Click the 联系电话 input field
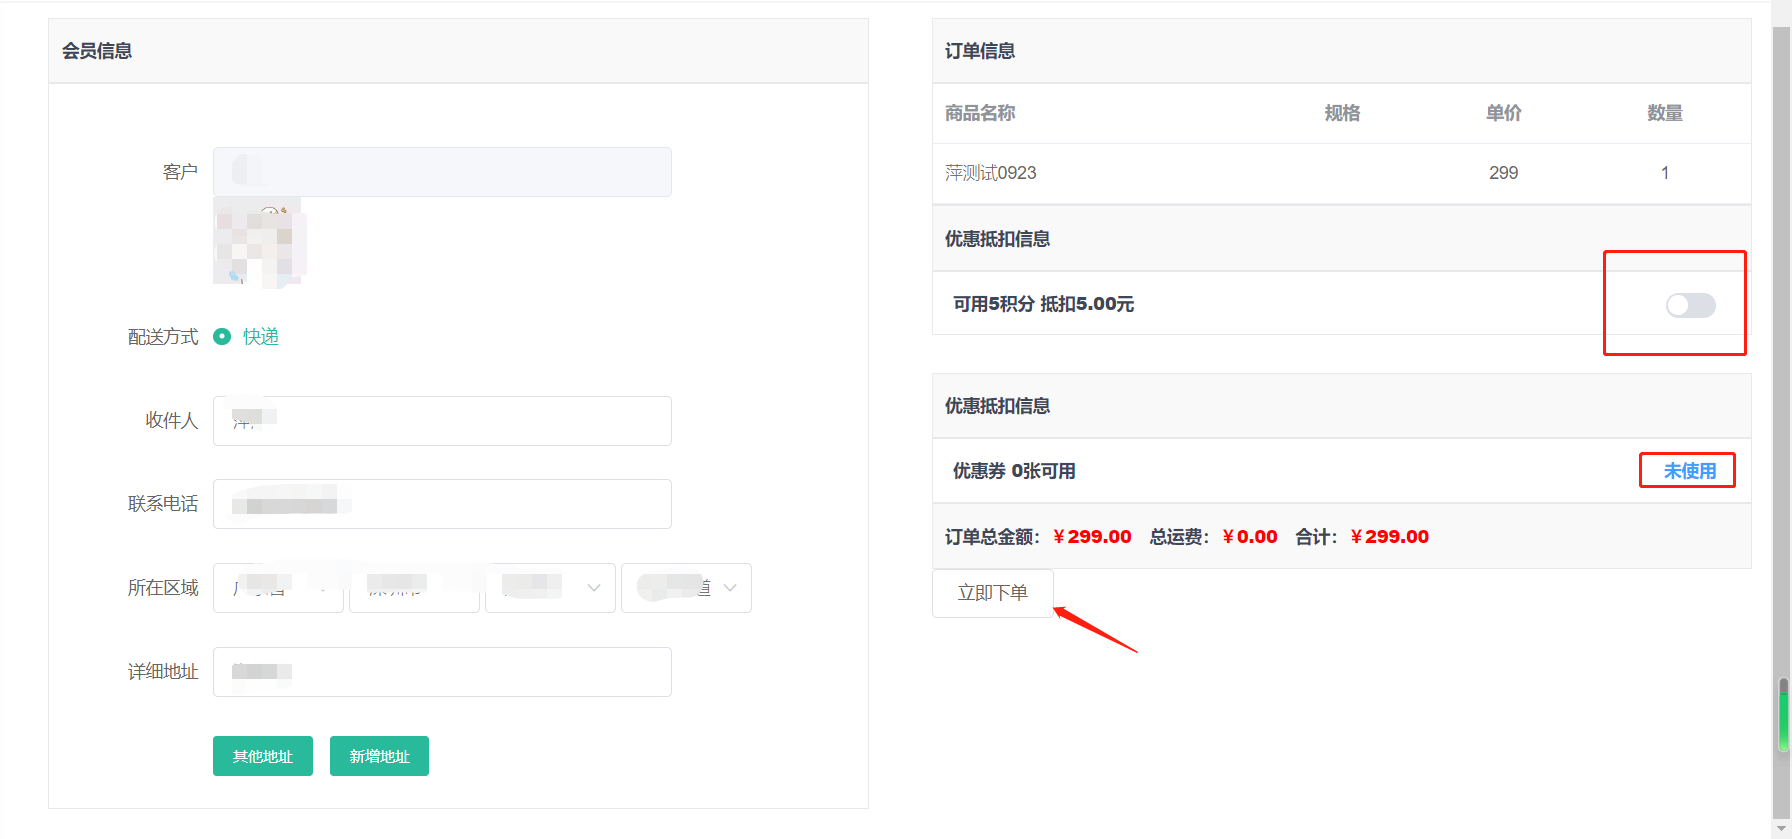This screenshot has width=1792, height=839. point(442,504)
